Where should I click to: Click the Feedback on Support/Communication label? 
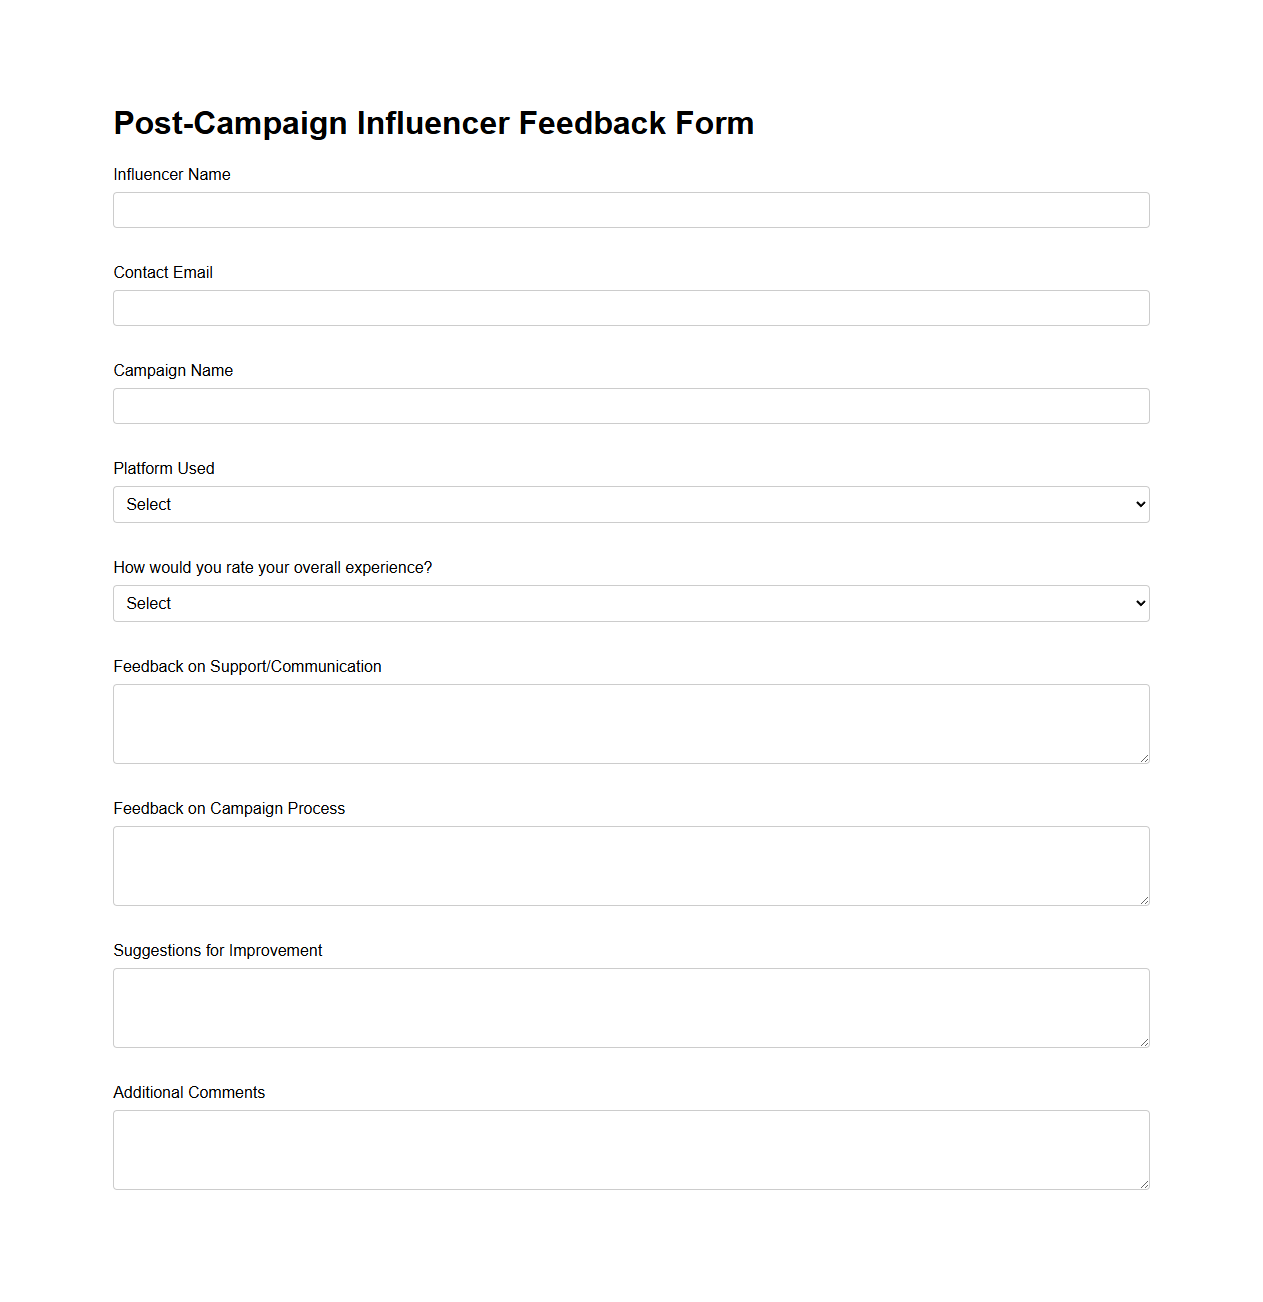(247, 666)
